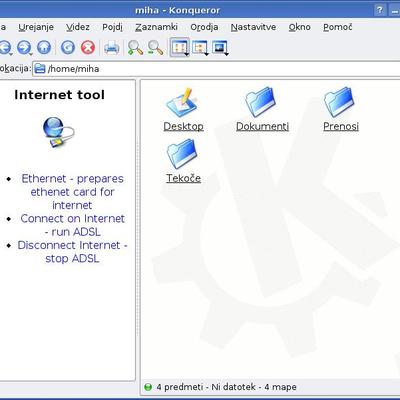Expand the forward history dropdown arrow
This screenshot has width=400, height=400.
(x=31, y=54)
